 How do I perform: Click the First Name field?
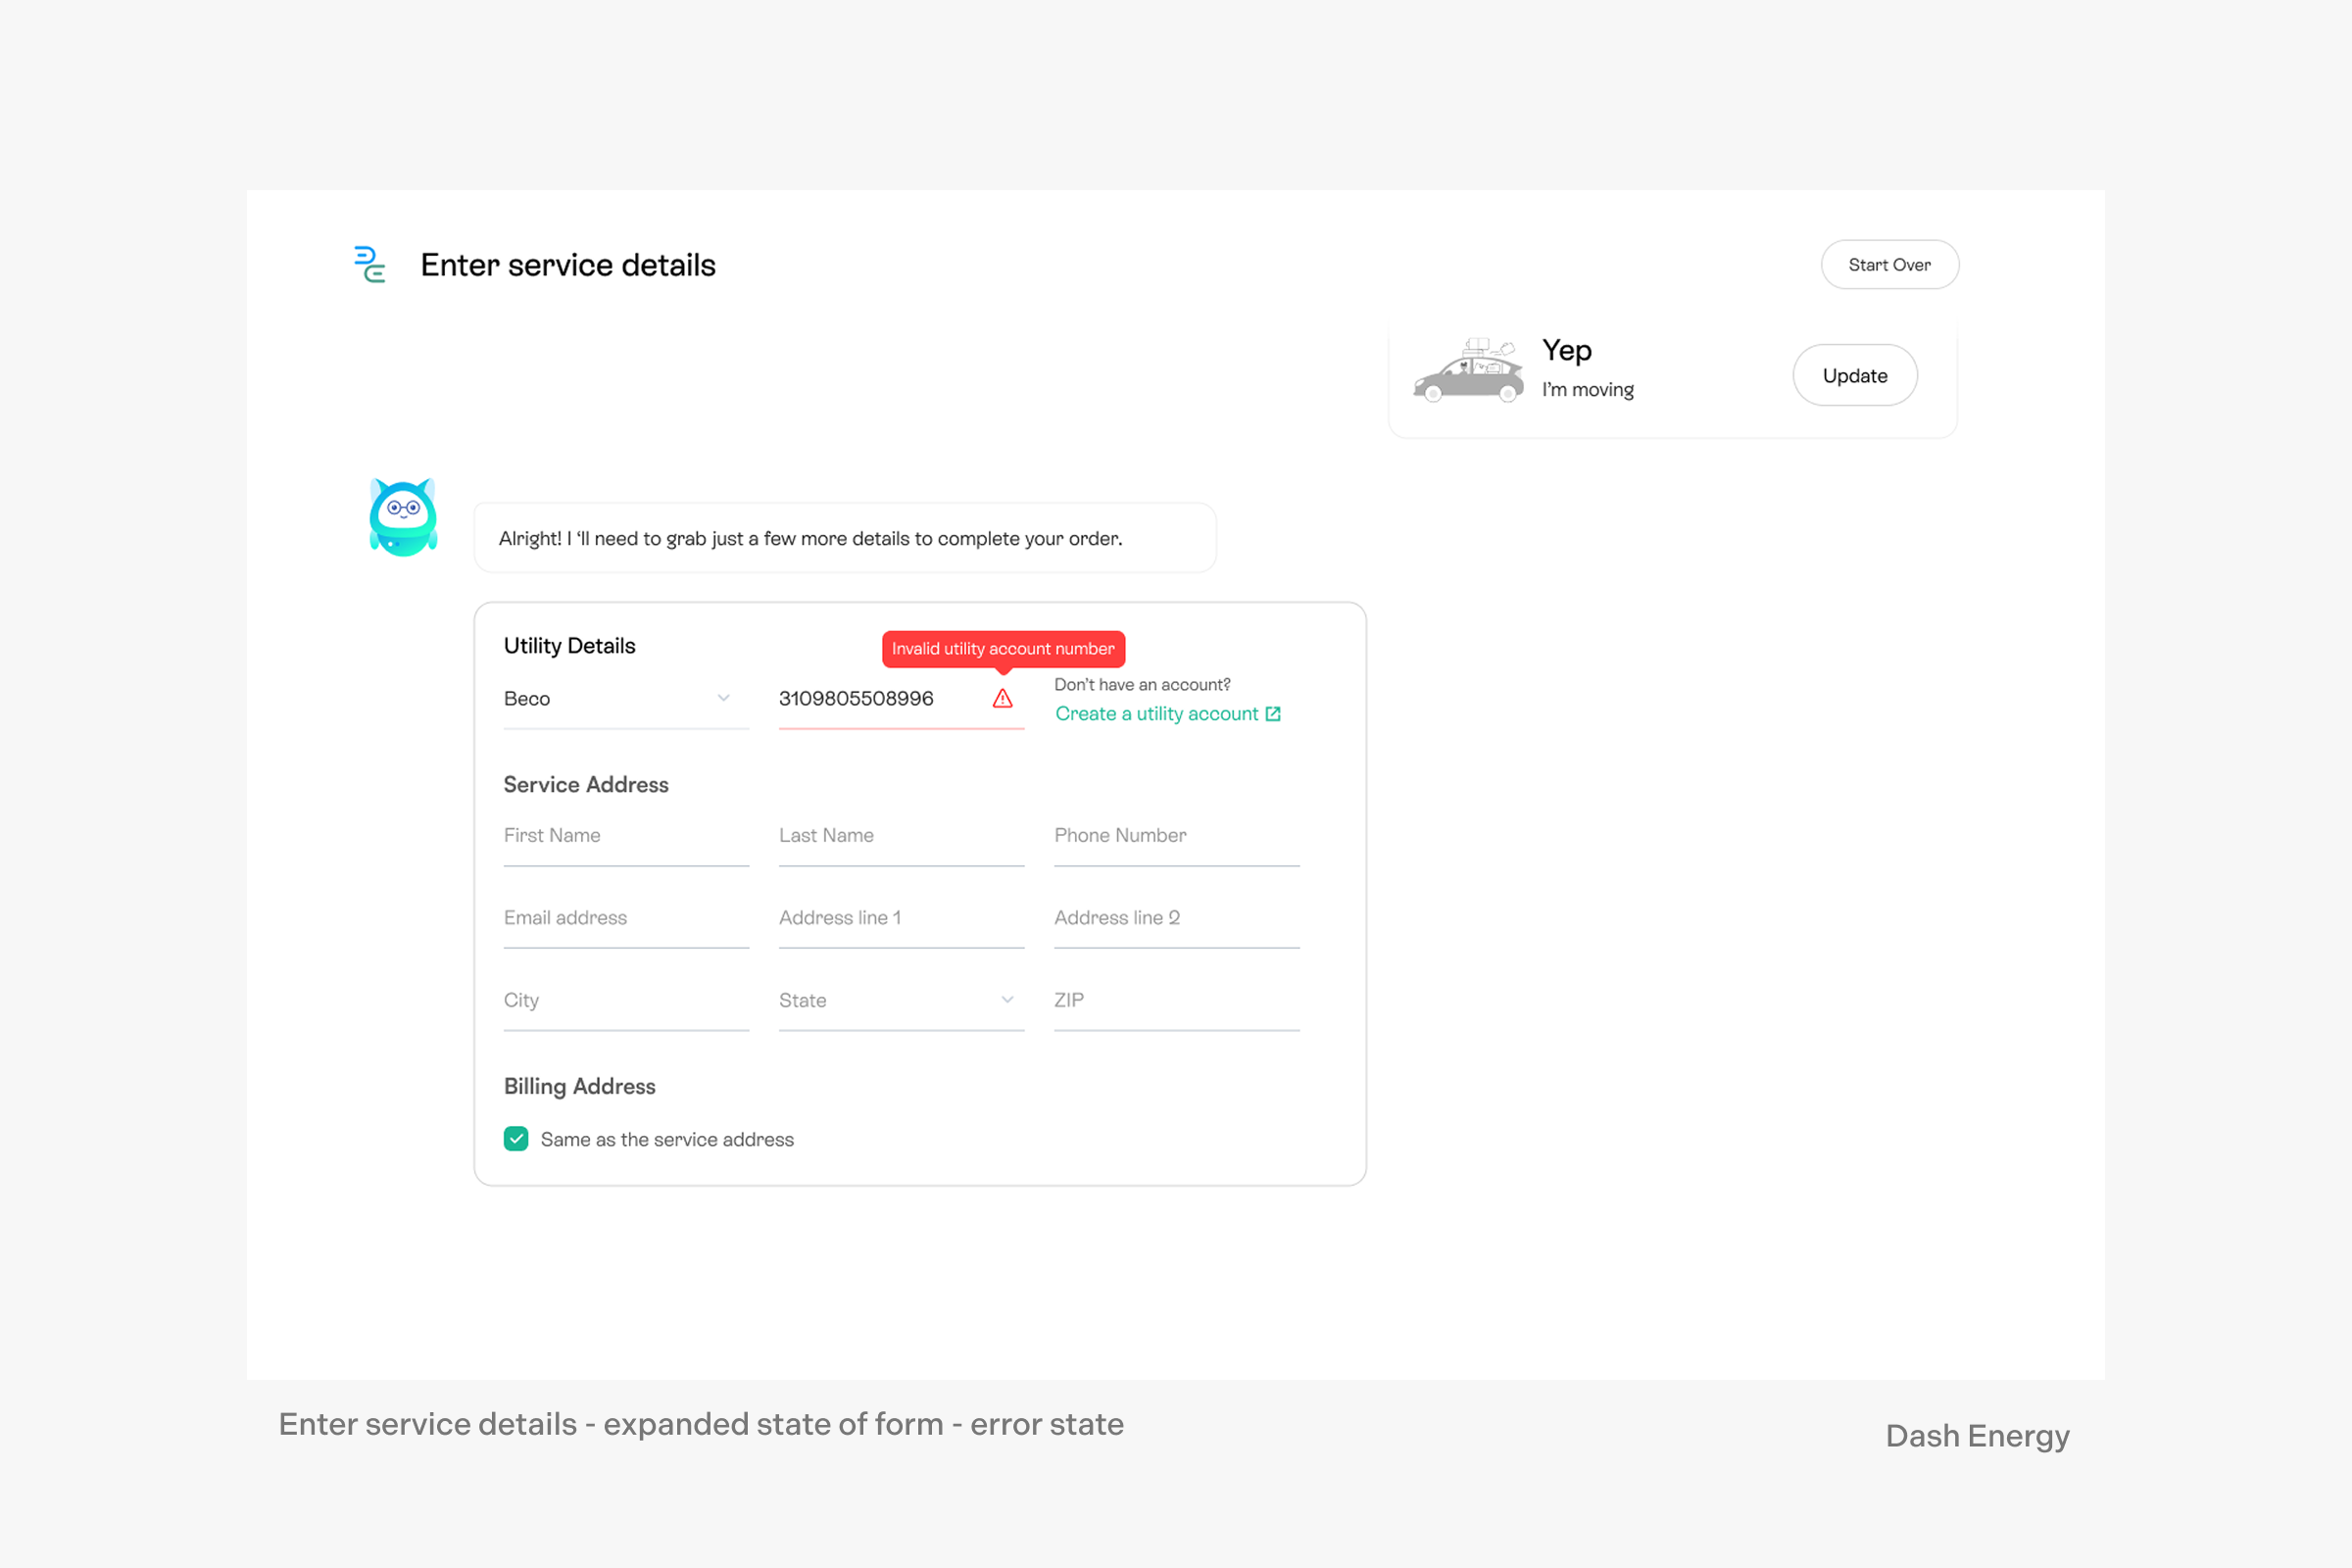[x=625, y=836]
